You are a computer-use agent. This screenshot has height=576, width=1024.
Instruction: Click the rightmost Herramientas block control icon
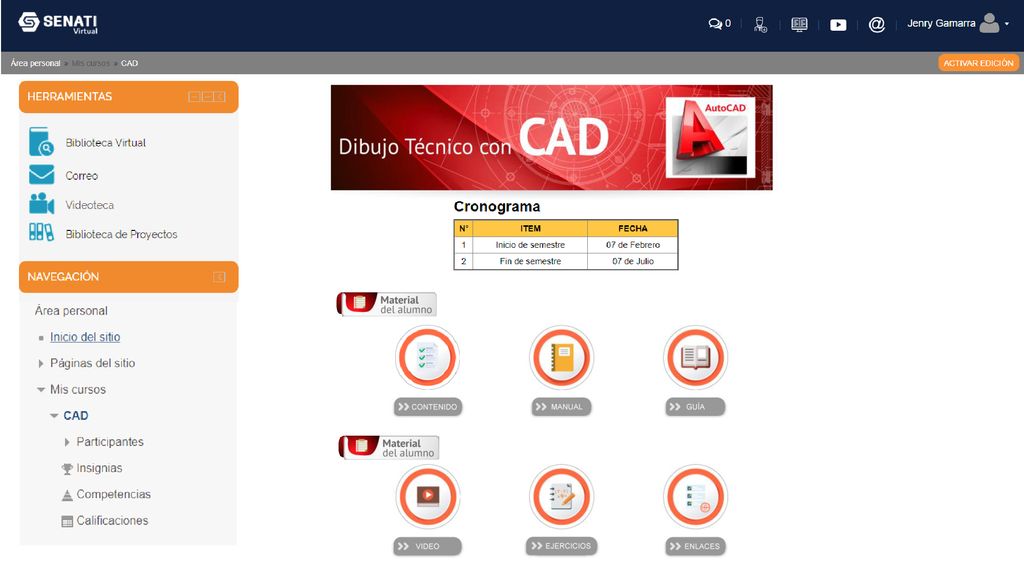coord(220,97)
